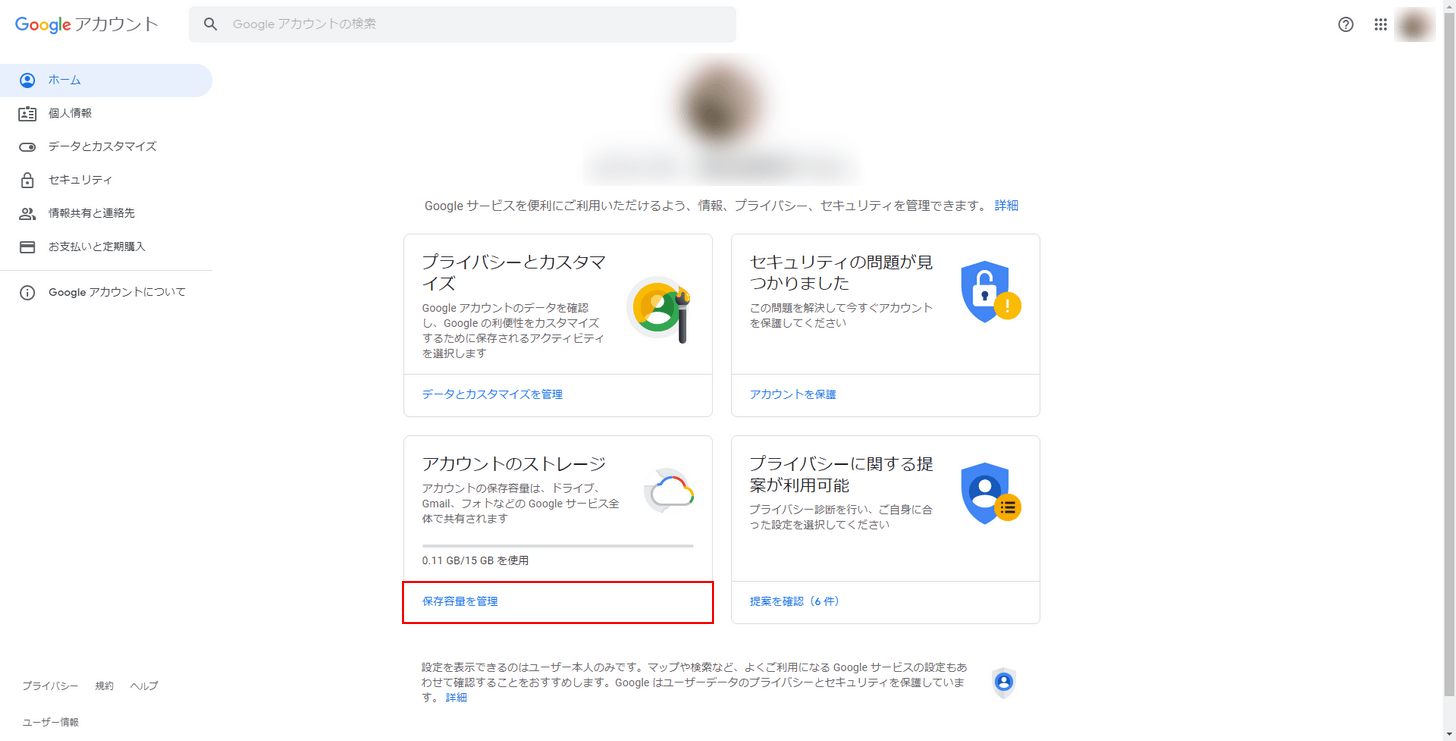Click the cloud illustration on the storage card

coord(668,490)
